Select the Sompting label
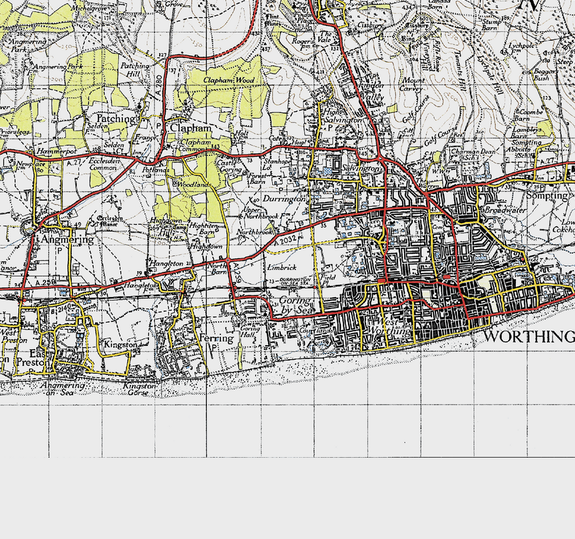575x539 pixels. [547, 196]
